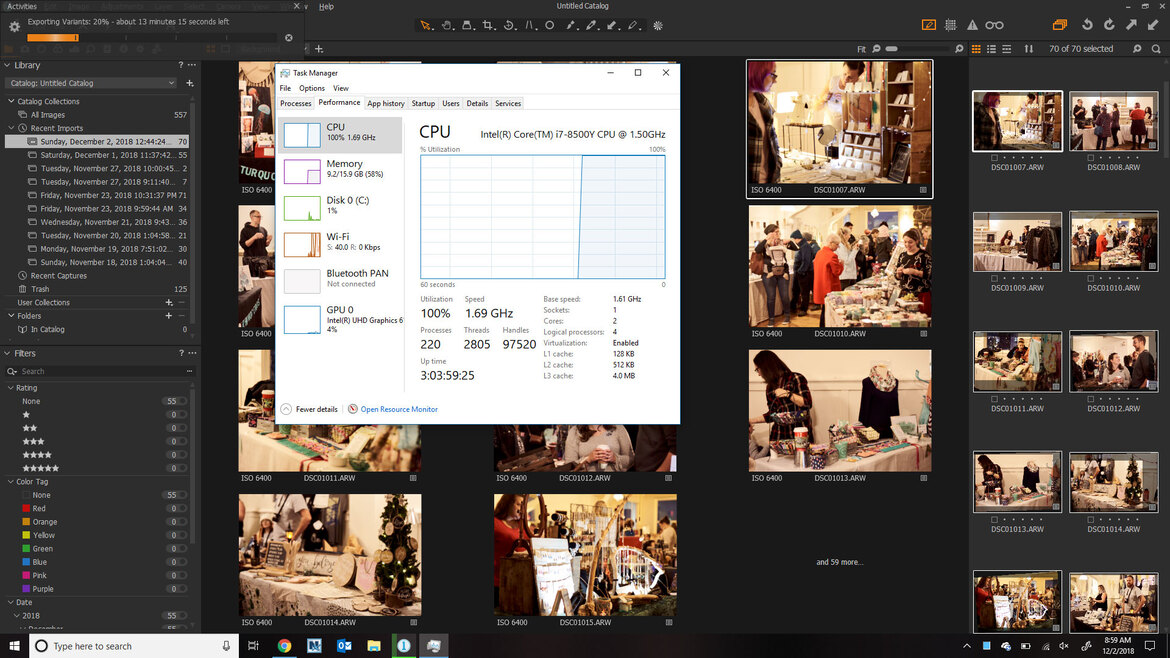Image resolution: width=1170 pixels, height=658 pixels.
Task: Cancel the Exporting Variants activity
Action: [289, 37]
